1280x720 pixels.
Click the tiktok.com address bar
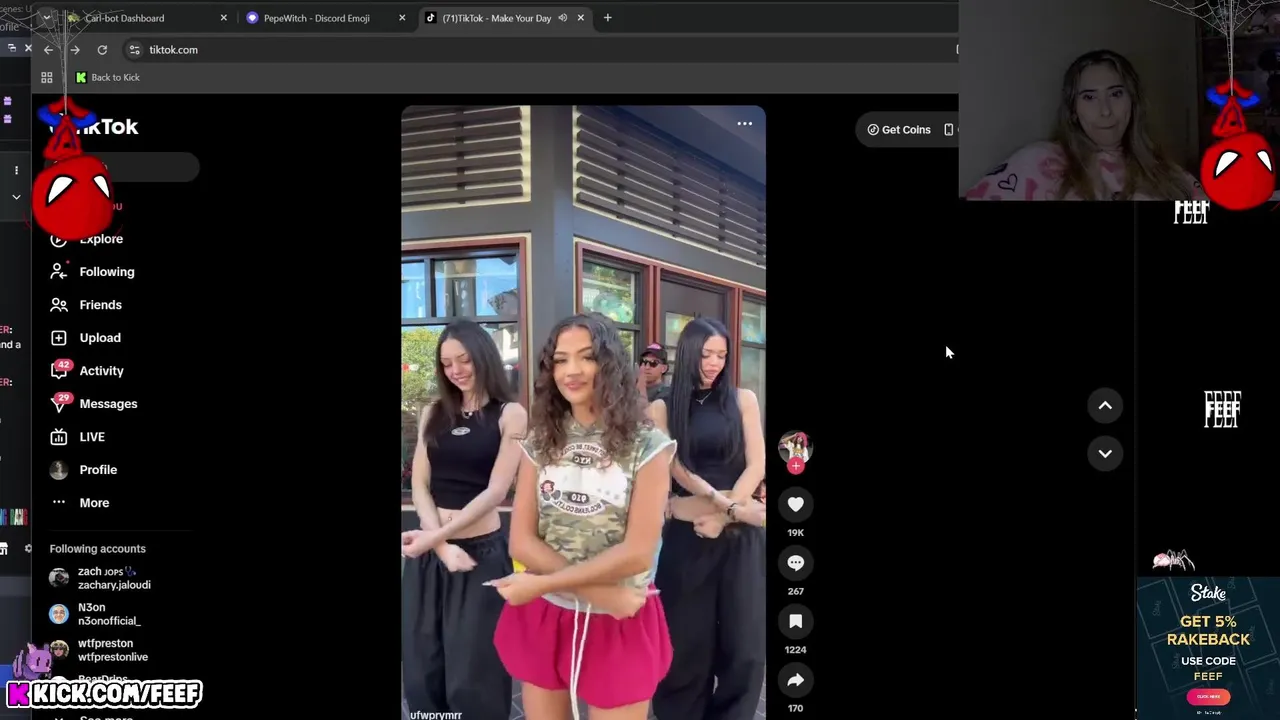540,50
